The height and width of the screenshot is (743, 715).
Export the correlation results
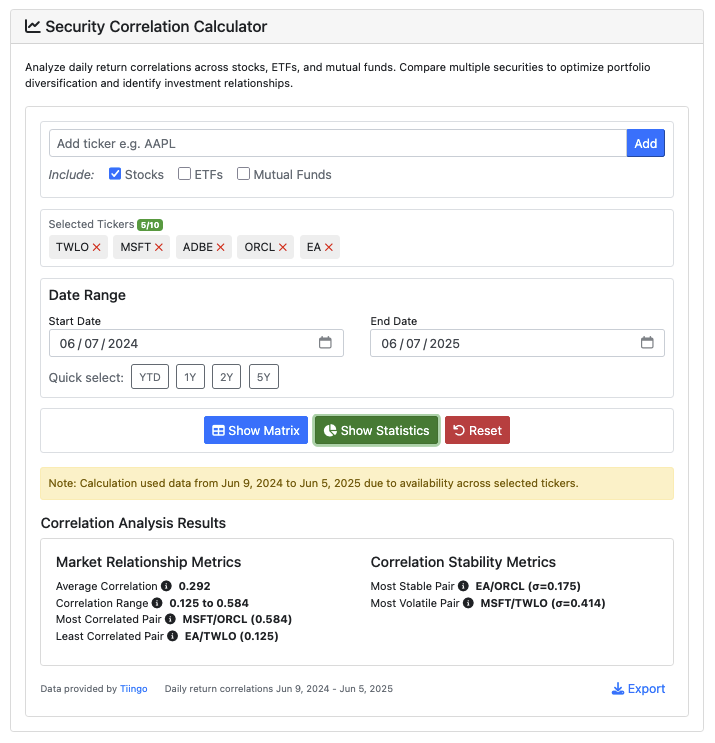pos(638,689)
